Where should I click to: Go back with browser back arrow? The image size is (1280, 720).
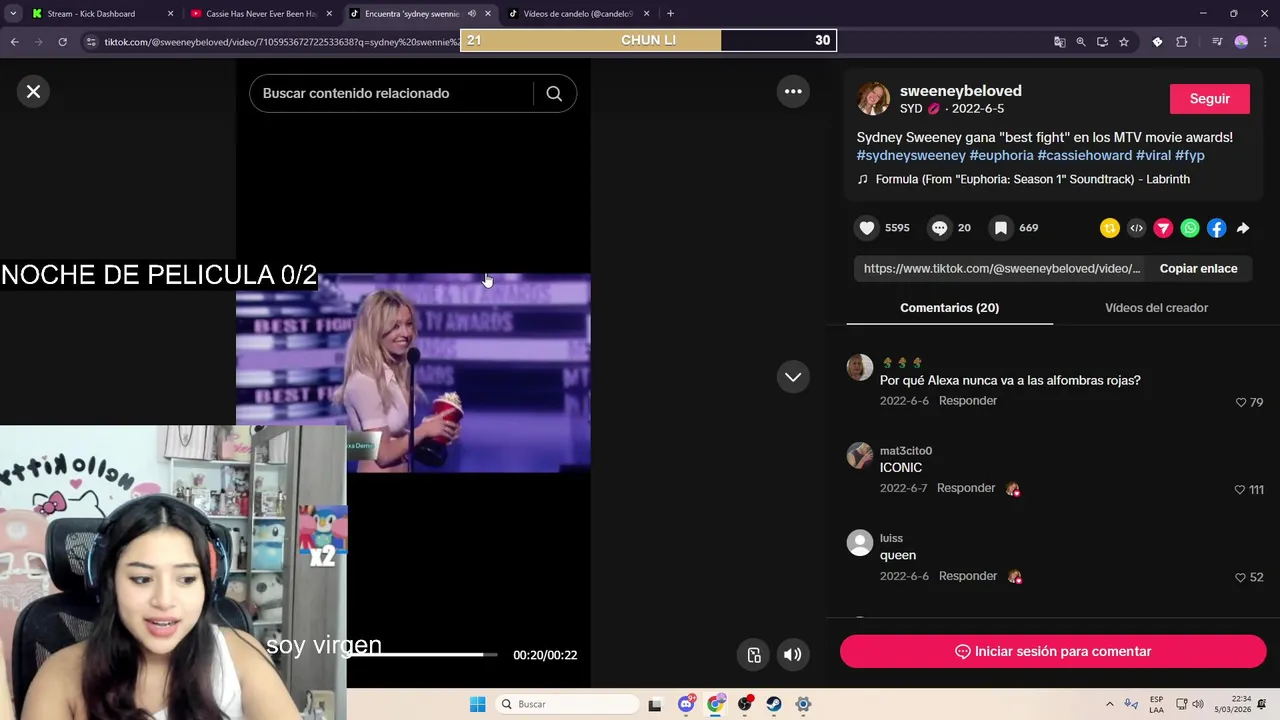point(14,42)
